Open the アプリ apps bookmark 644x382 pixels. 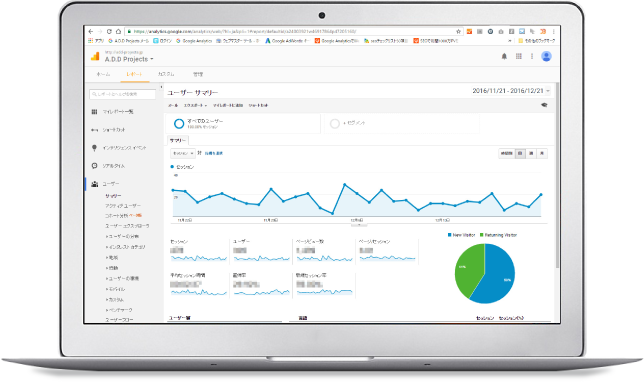click(x=96, y=41)
